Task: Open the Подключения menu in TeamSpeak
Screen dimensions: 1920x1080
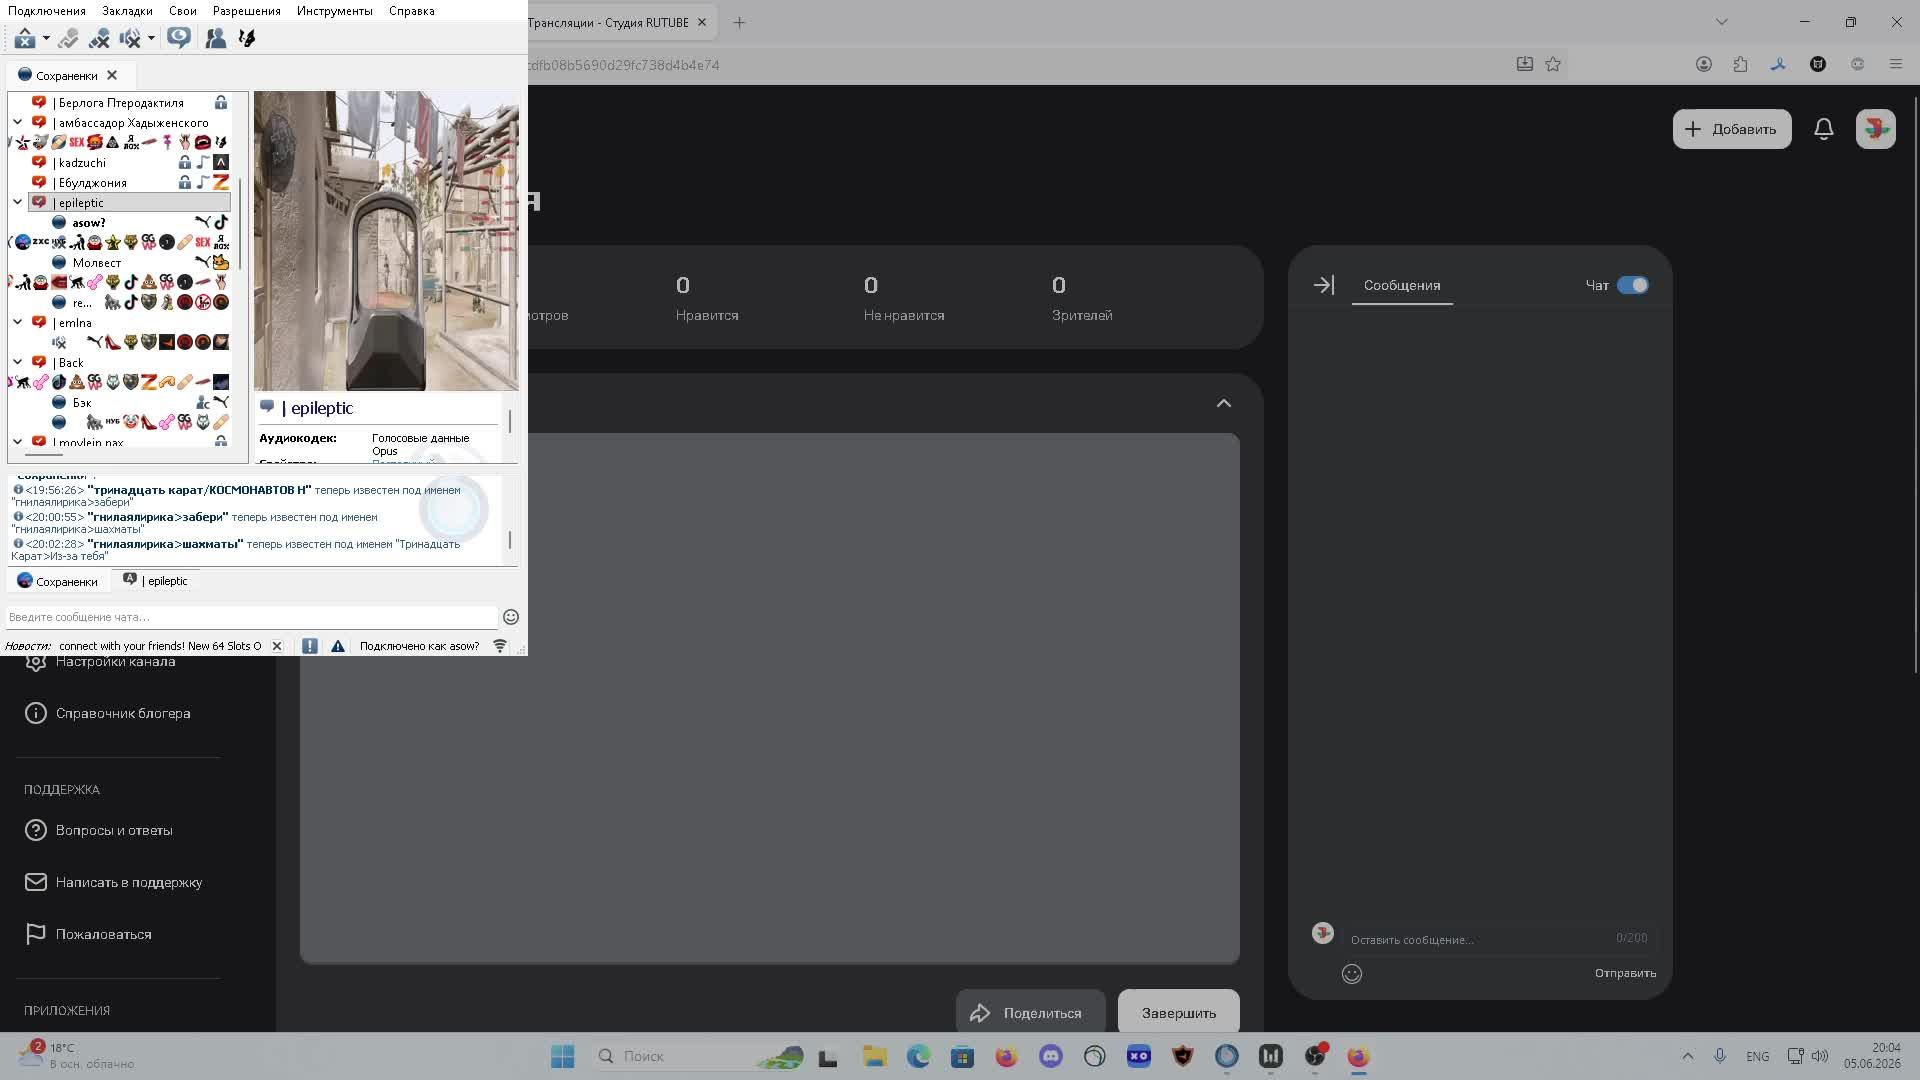Action: point(47,11)
